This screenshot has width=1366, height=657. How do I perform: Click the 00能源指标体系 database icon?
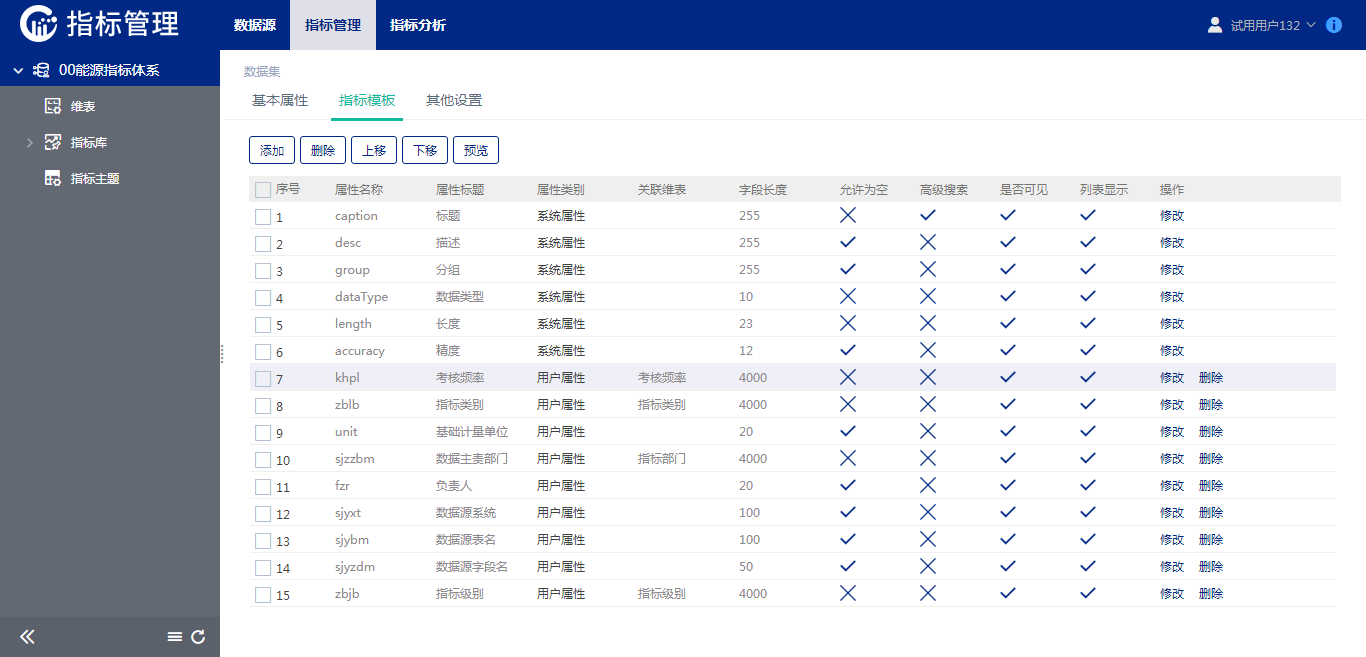click(41, 70)
